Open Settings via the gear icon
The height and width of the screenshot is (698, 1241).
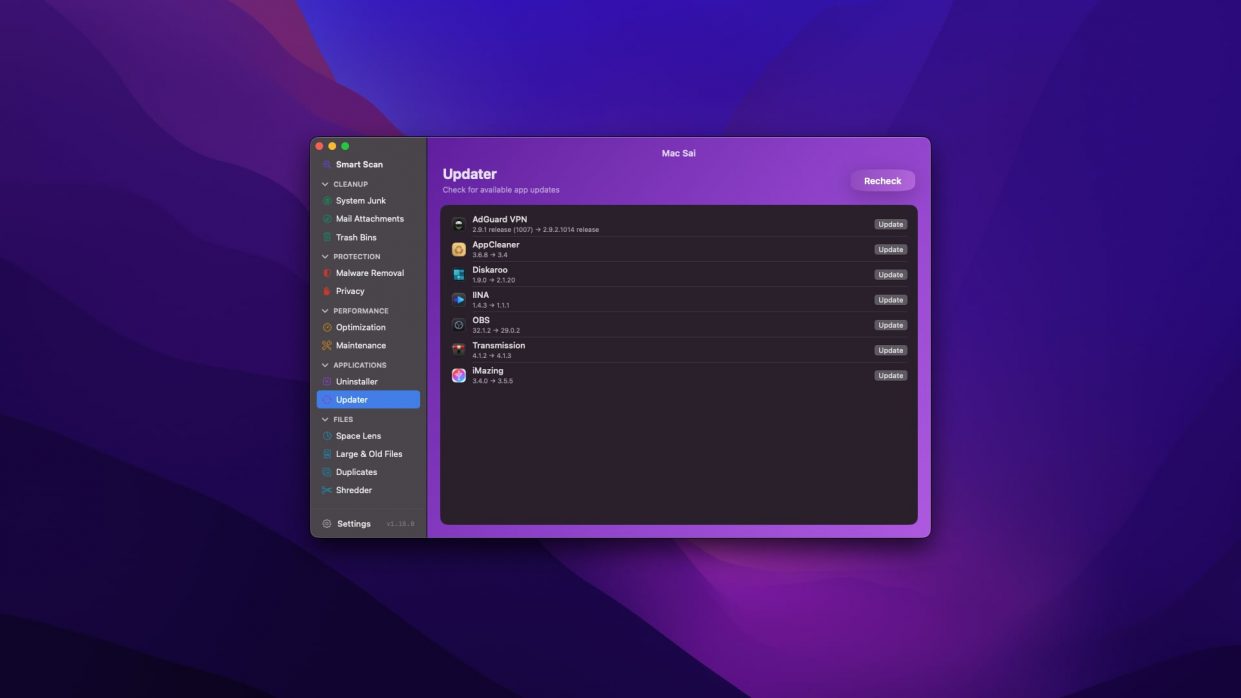coord(327,524)
